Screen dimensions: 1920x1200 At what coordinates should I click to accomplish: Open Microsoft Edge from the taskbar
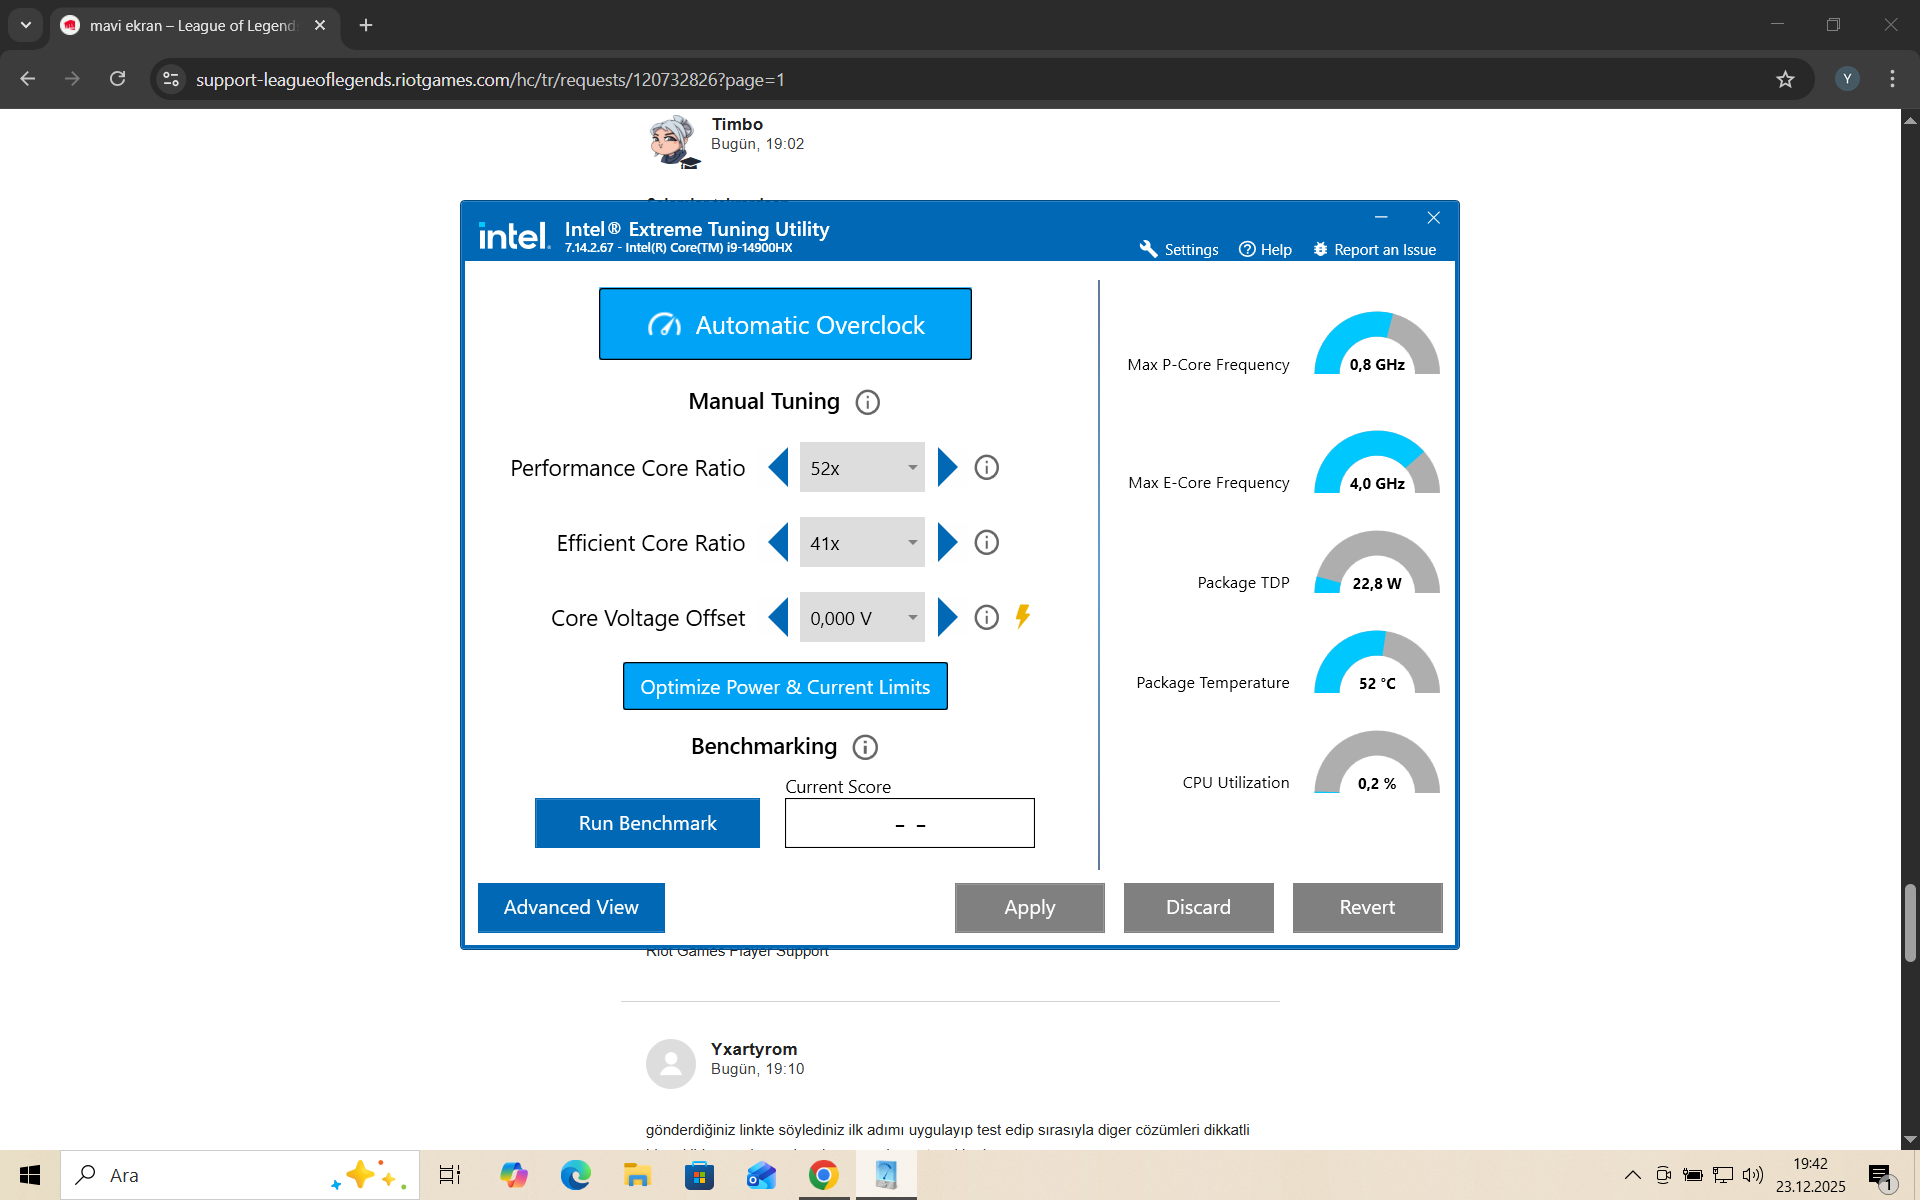tap(576, 1175)
